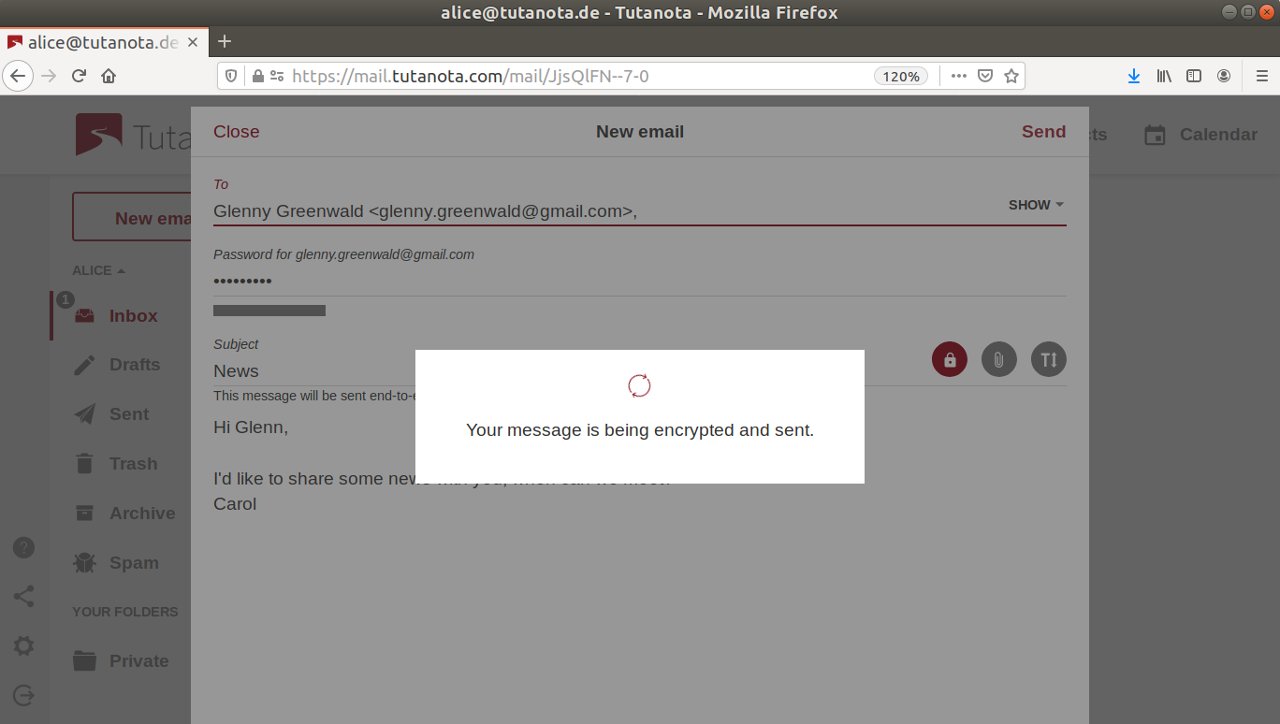Screen dimensions: 1280x724
Task: Open the Inbox folder
Action: tap(132, 315)
